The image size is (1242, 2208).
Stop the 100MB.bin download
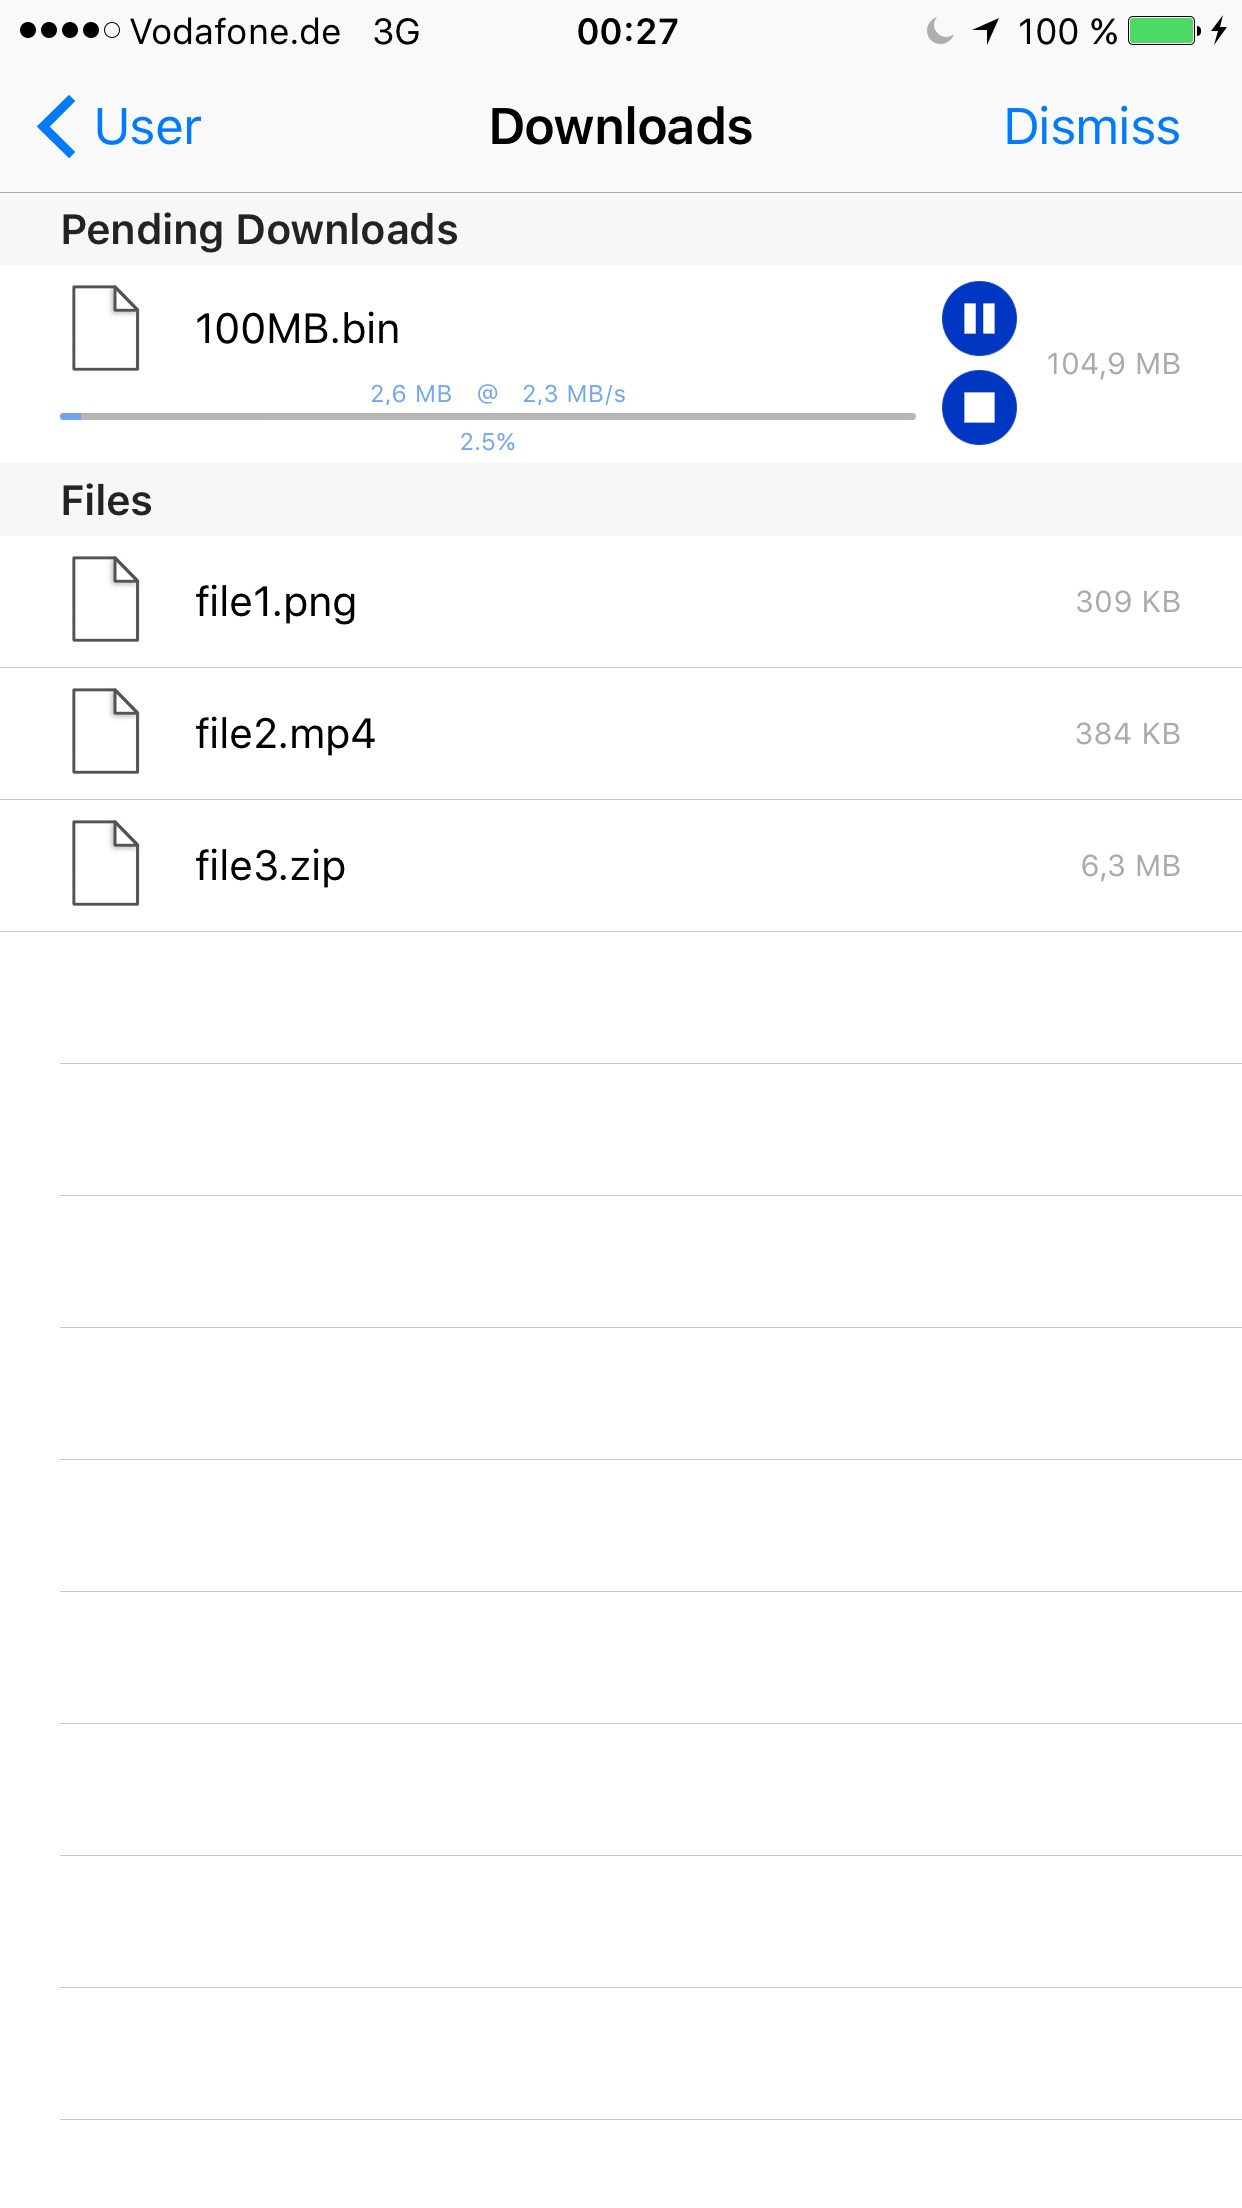click(x=979, y=407)
